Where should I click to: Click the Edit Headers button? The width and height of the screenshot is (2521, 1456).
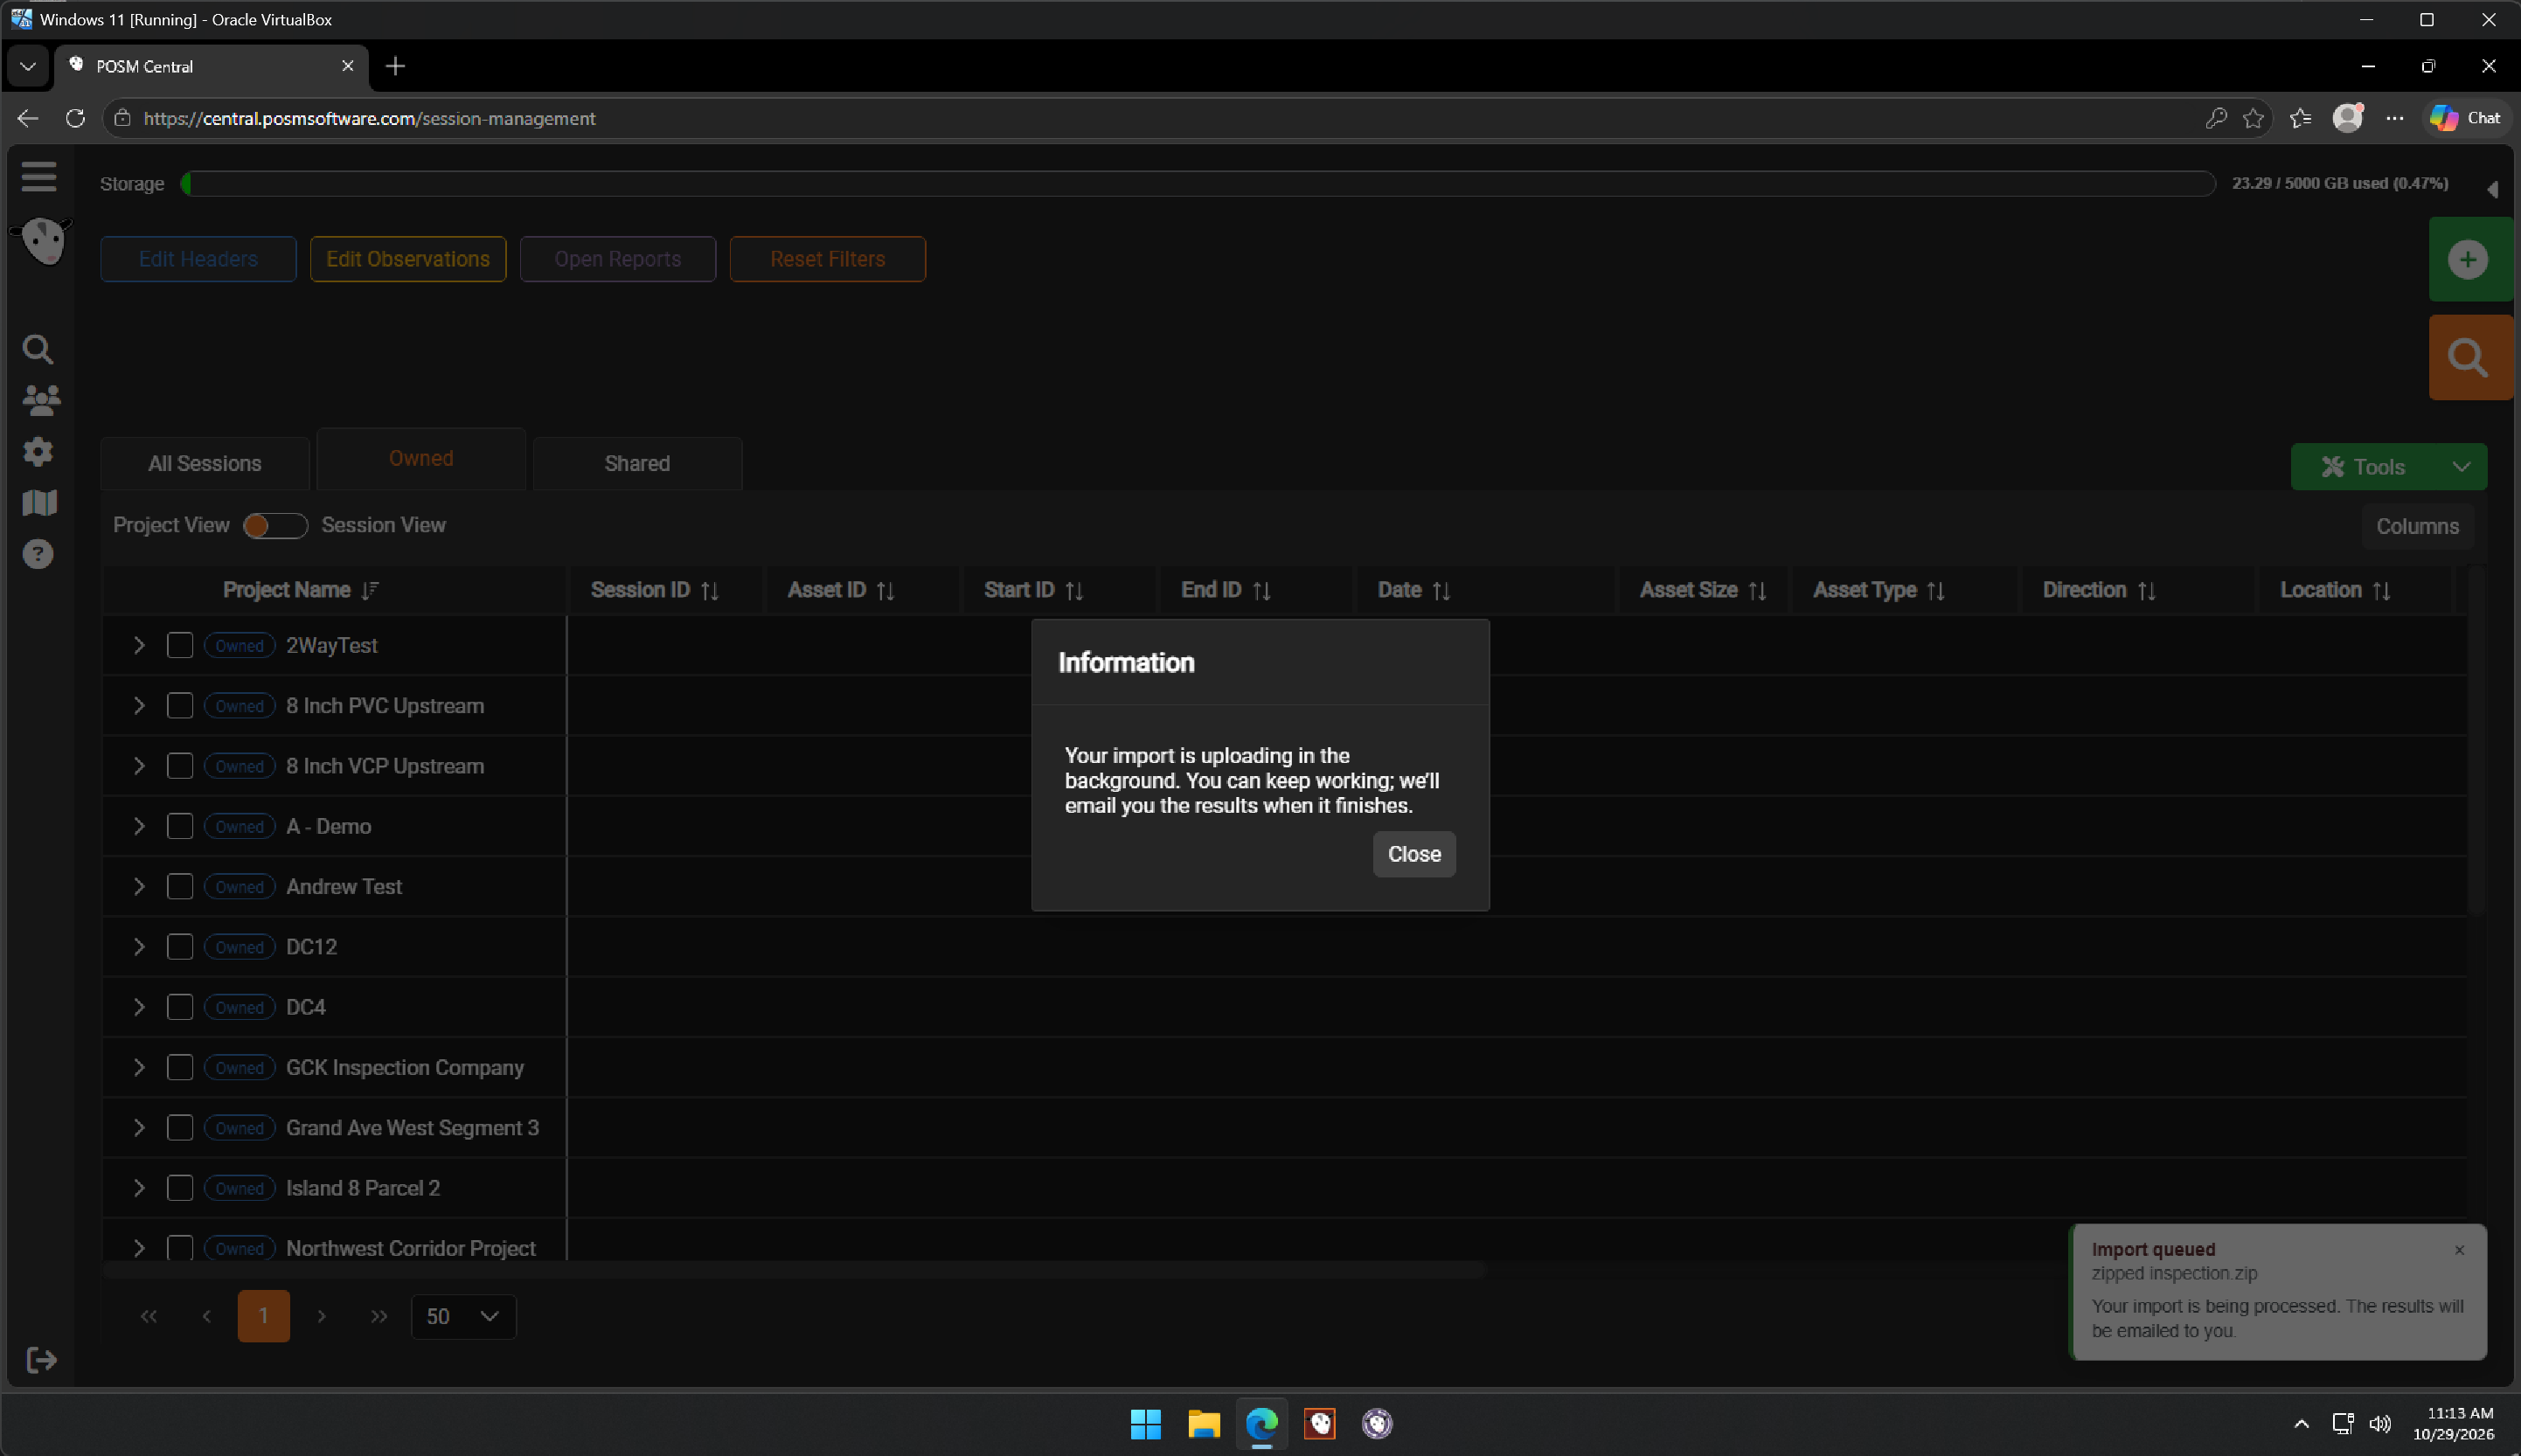coord(198,259)
